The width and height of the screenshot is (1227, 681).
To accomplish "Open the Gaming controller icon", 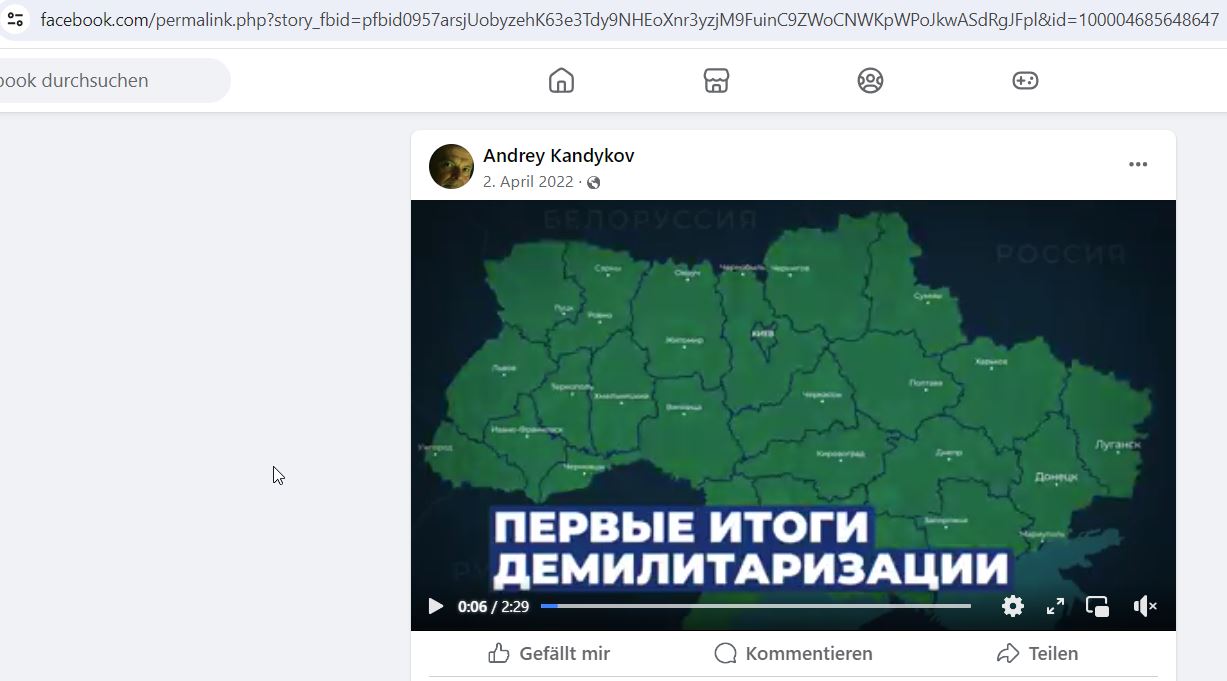I will (1025, 81).
